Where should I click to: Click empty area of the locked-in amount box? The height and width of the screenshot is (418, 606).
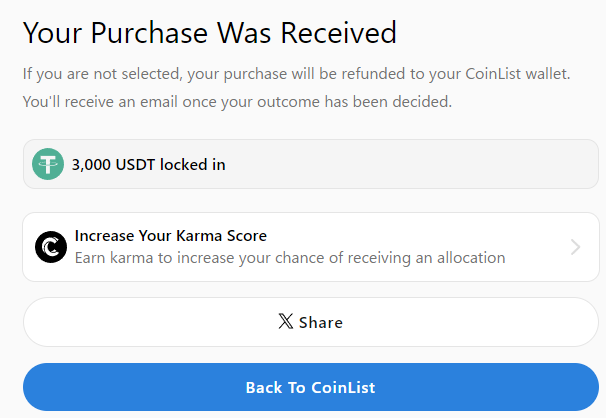[410, 164]
